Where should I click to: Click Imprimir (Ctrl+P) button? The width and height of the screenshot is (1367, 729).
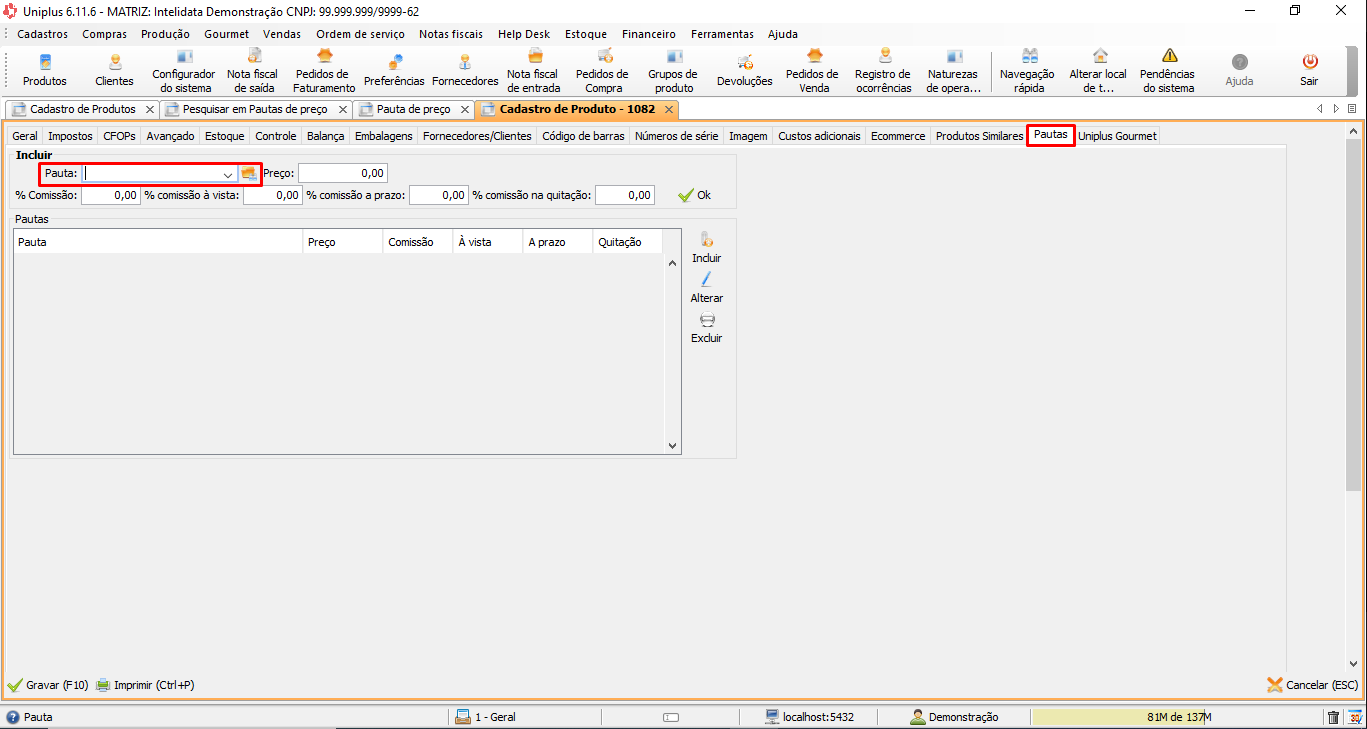[145, 685]
